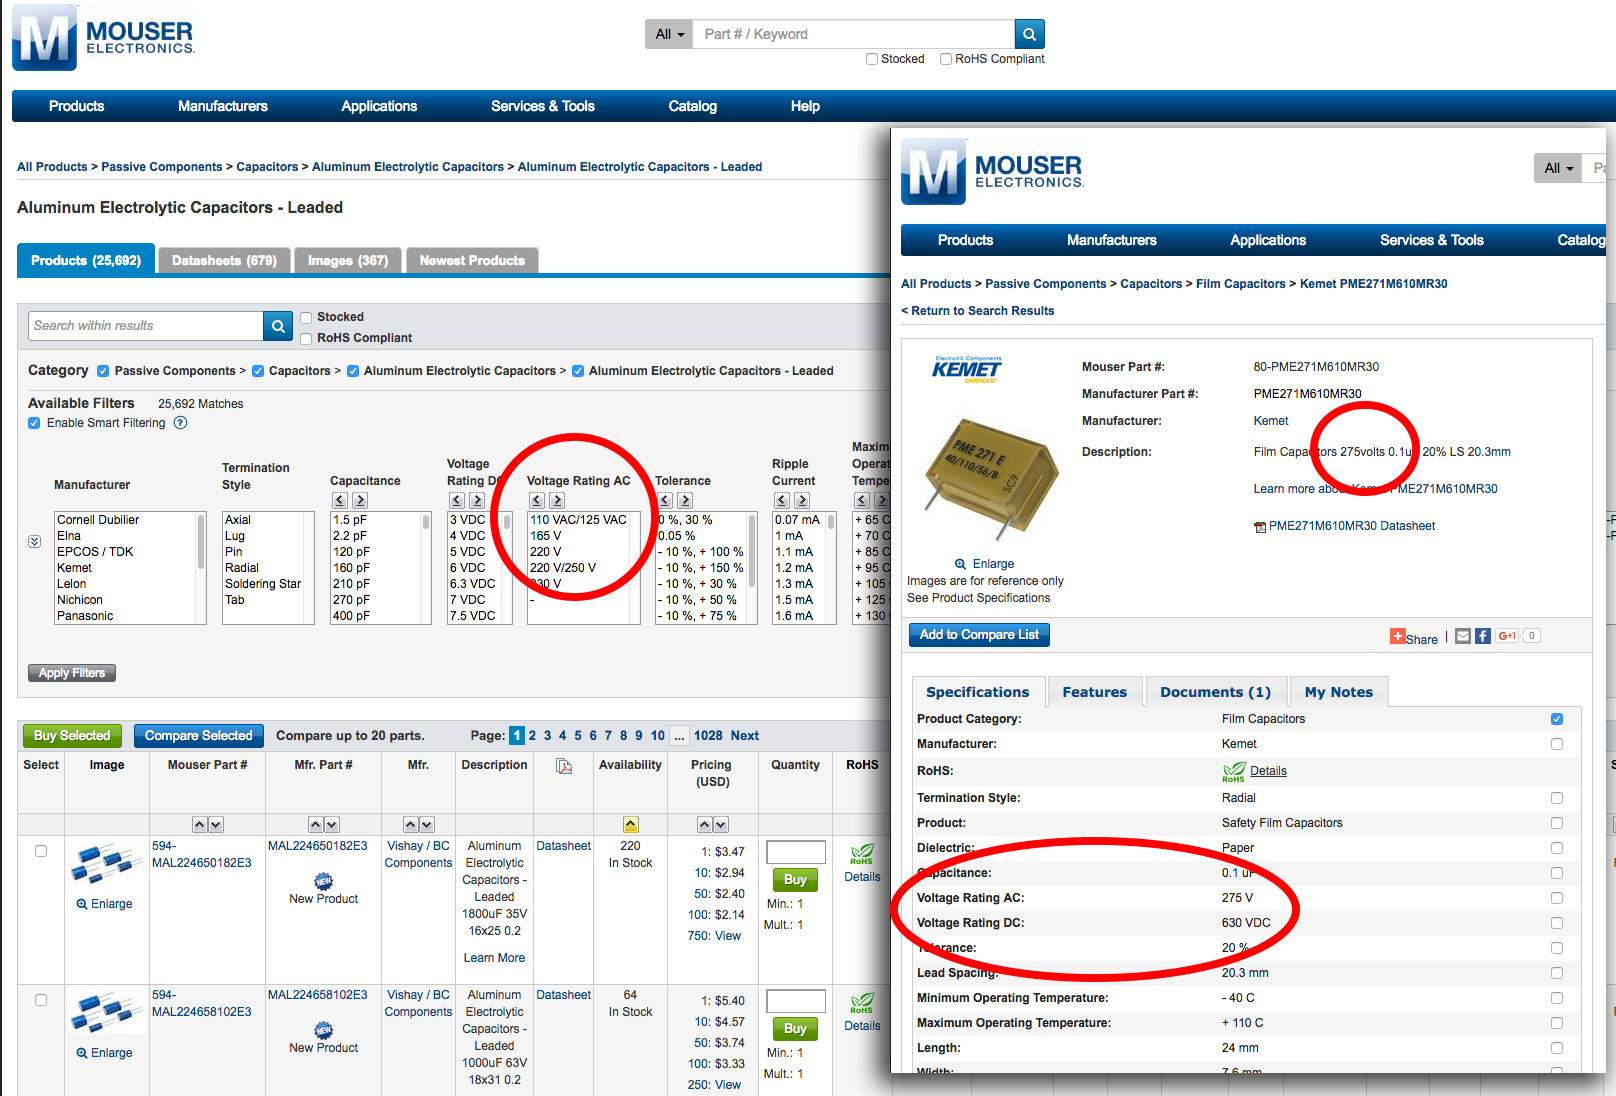The width and height of the screenshot is (1616, 1096).
Task: Click the Google +1 icon in popup
Action: click(1507, 636)
